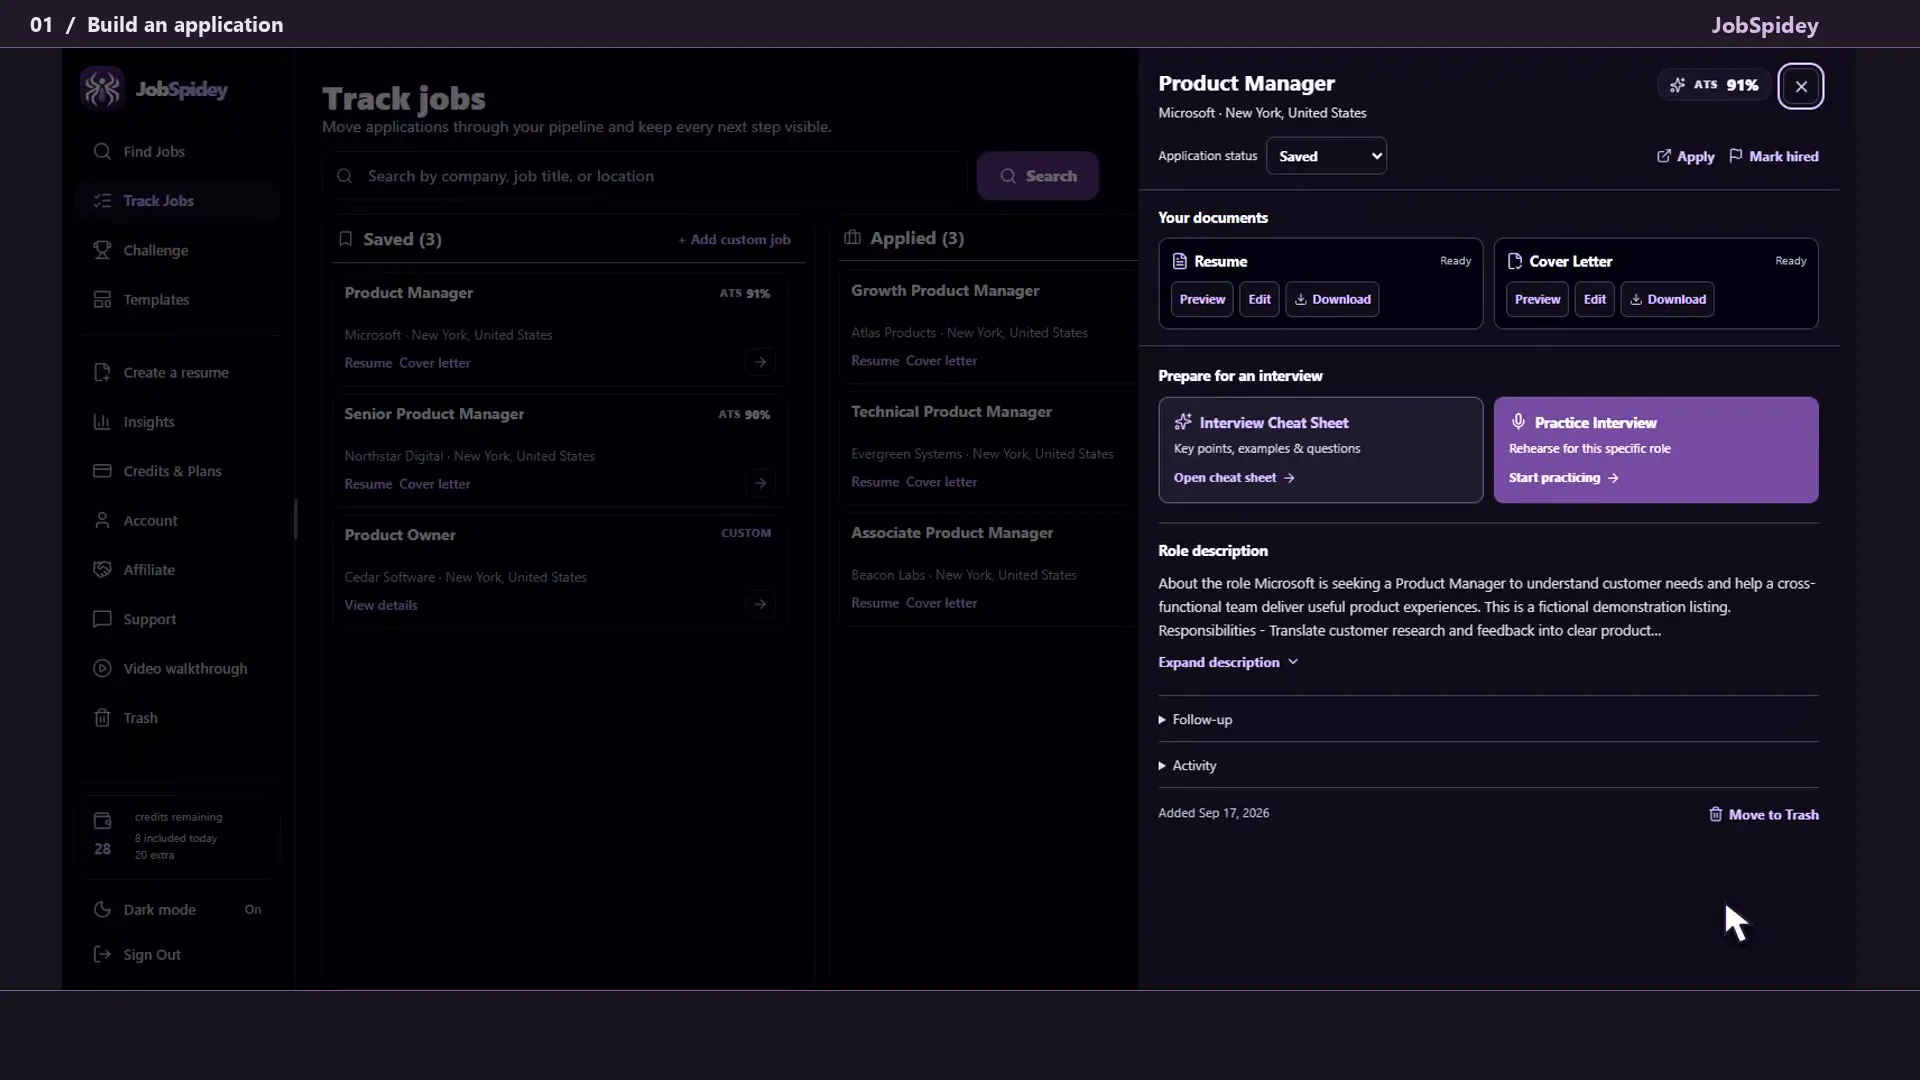Viewport: 1920px width, 1080px height.
Task: Click the Open cheat sheet link
Action: (1234, 478)
